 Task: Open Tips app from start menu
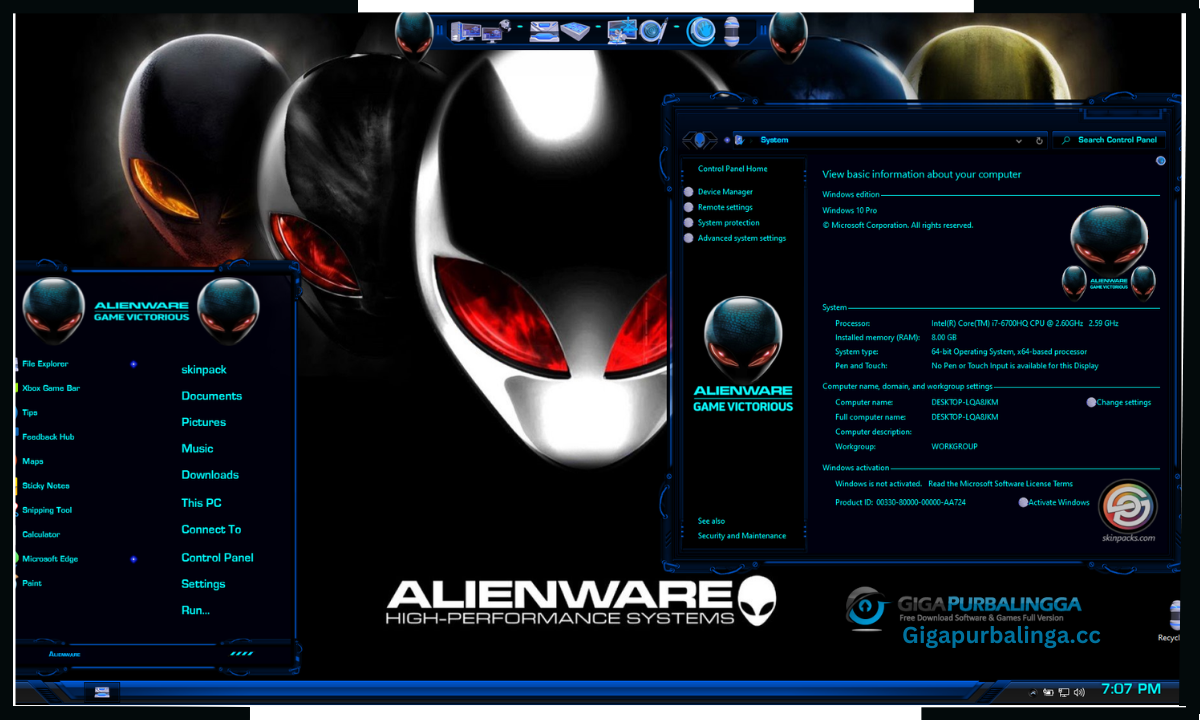[30, 412]
